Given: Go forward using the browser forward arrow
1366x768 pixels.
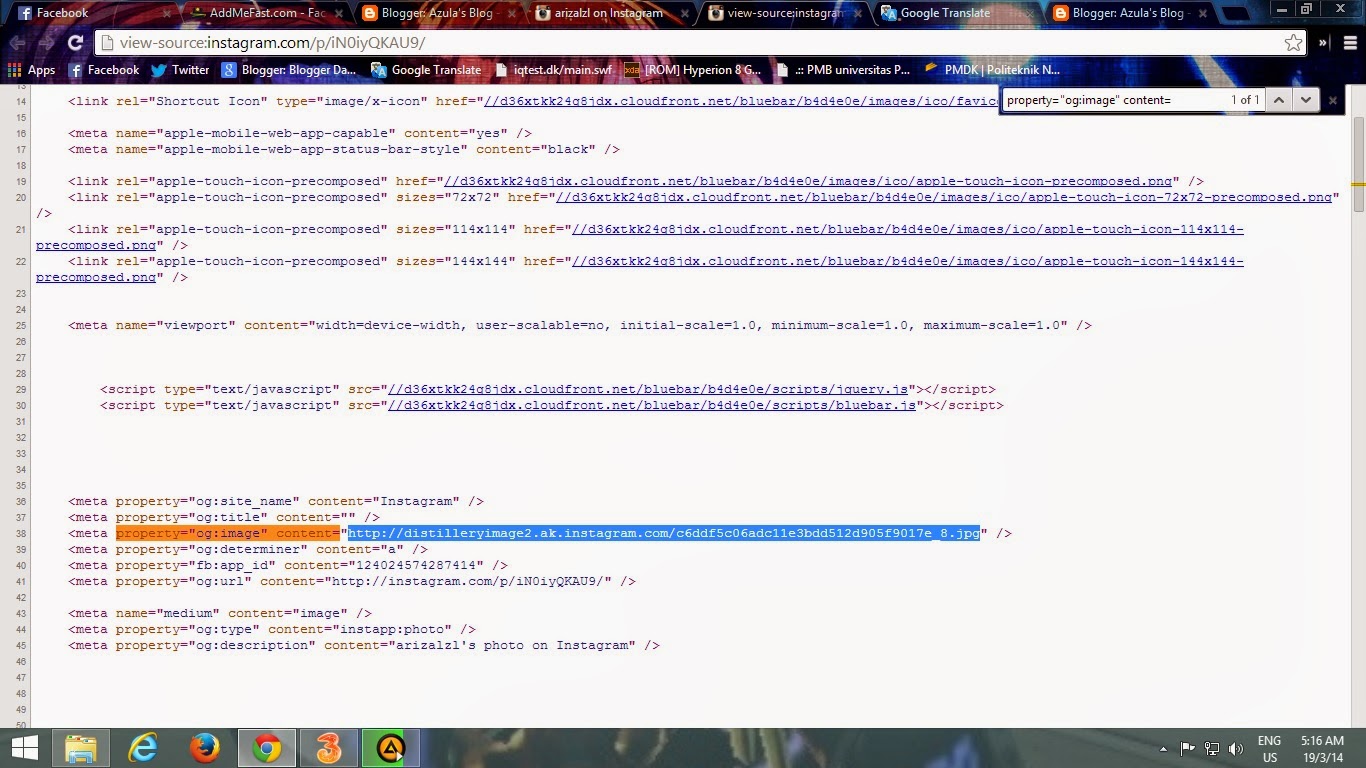Looking at the screenshot, I should point(46,43).
